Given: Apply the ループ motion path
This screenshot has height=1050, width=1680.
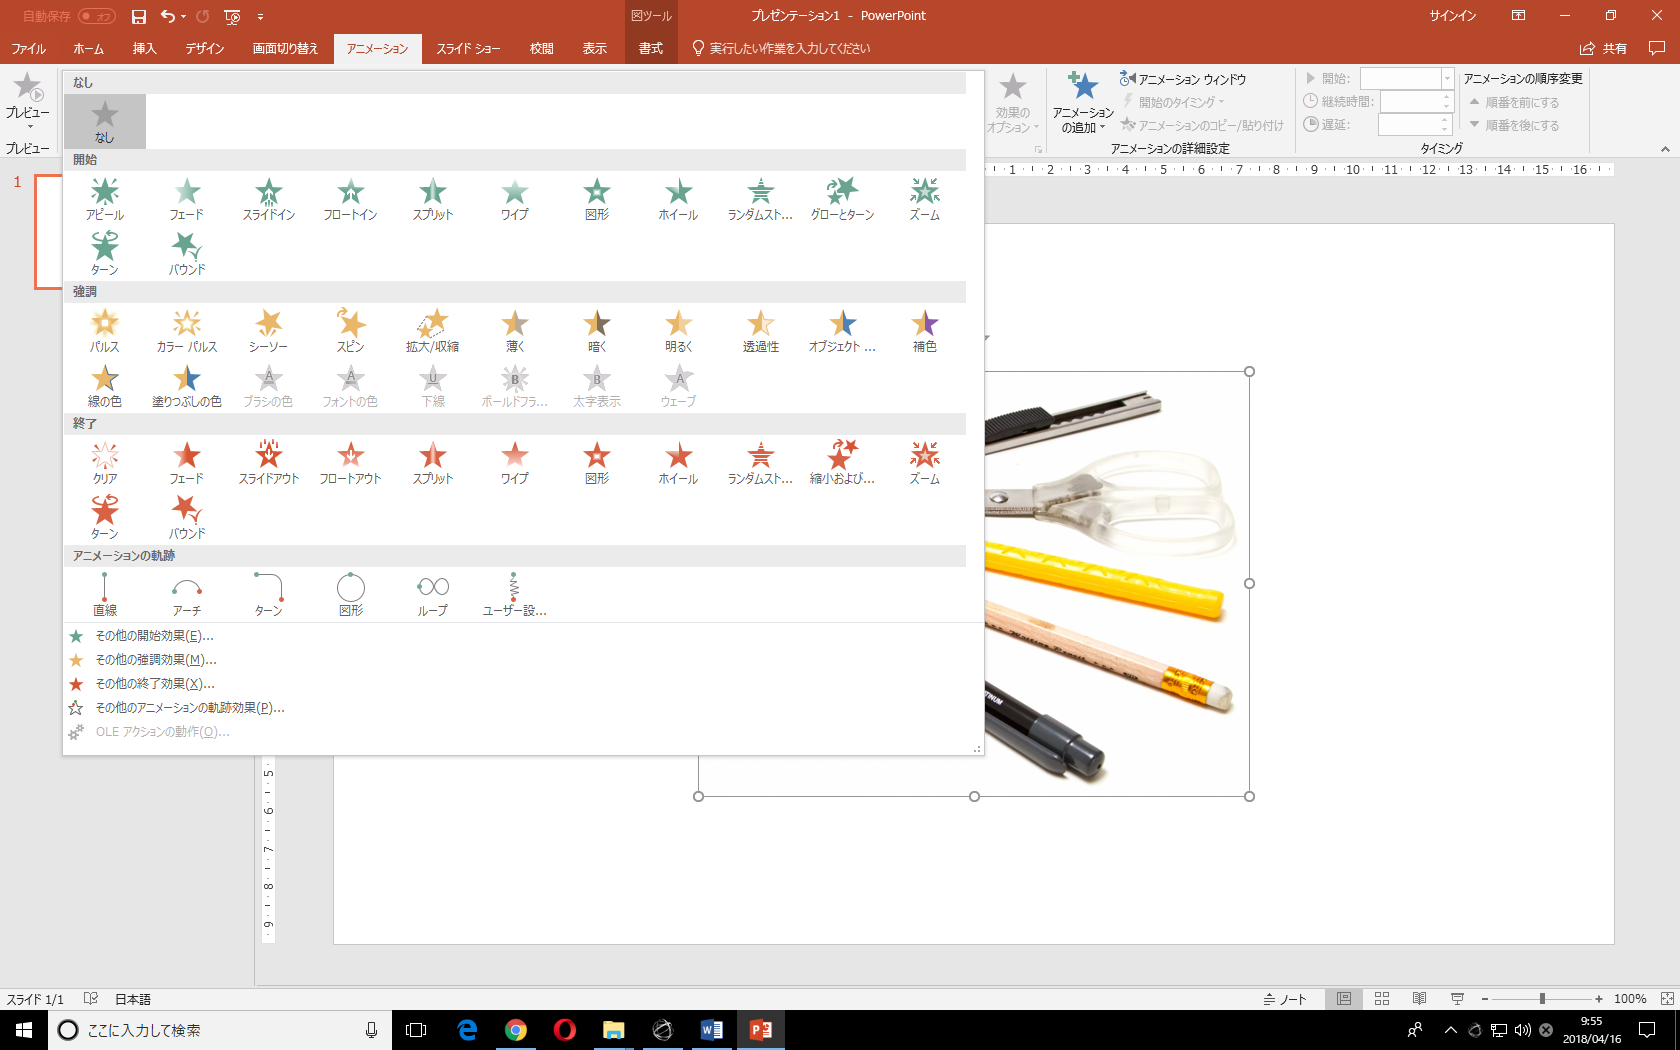Looking at the screenshot, I should pos(432,595).
